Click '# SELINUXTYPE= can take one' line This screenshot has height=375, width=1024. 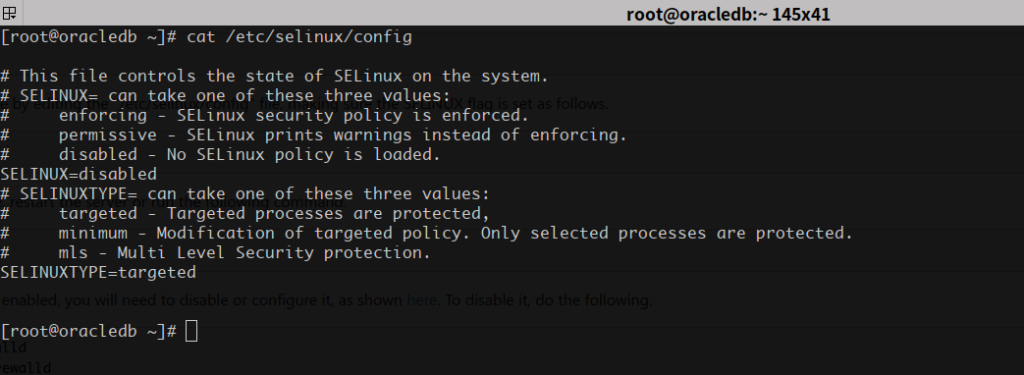245,194
